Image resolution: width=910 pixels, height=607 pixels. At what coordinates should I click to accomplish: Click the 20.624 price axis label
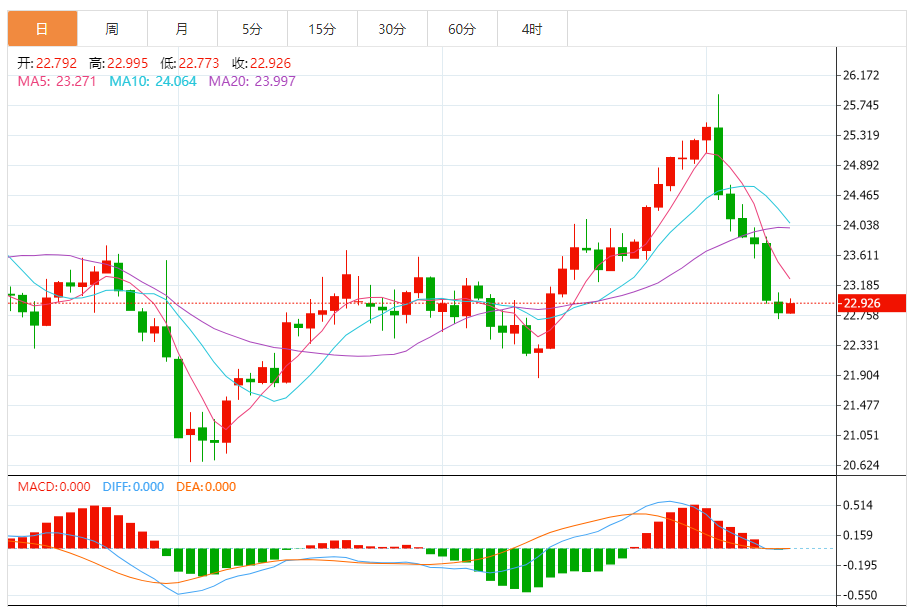pyautogui.click(x=861, y=465)
